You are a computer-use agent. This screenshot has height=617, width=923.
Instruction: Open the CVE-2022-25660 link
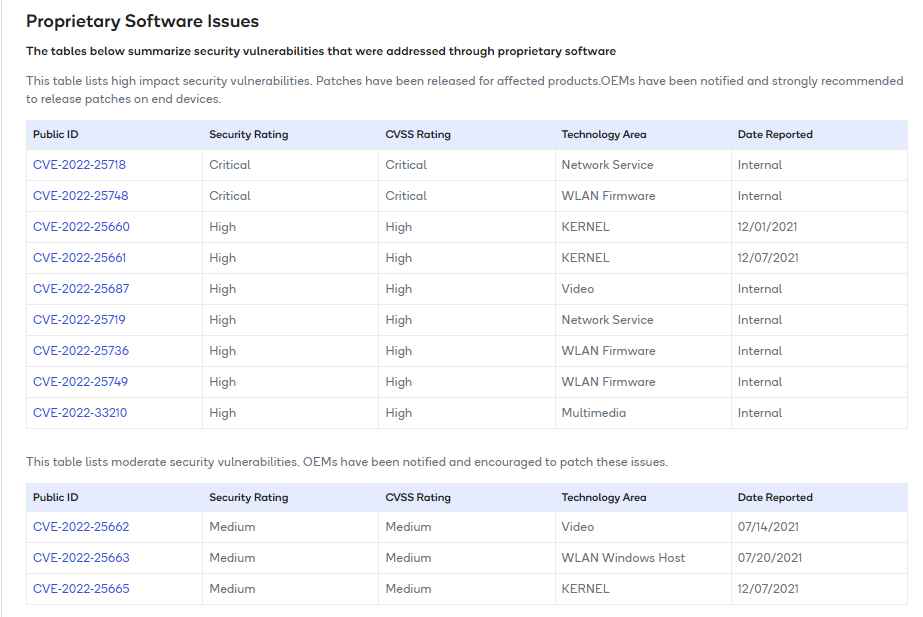pyautogui.click(x=81, y=227)
